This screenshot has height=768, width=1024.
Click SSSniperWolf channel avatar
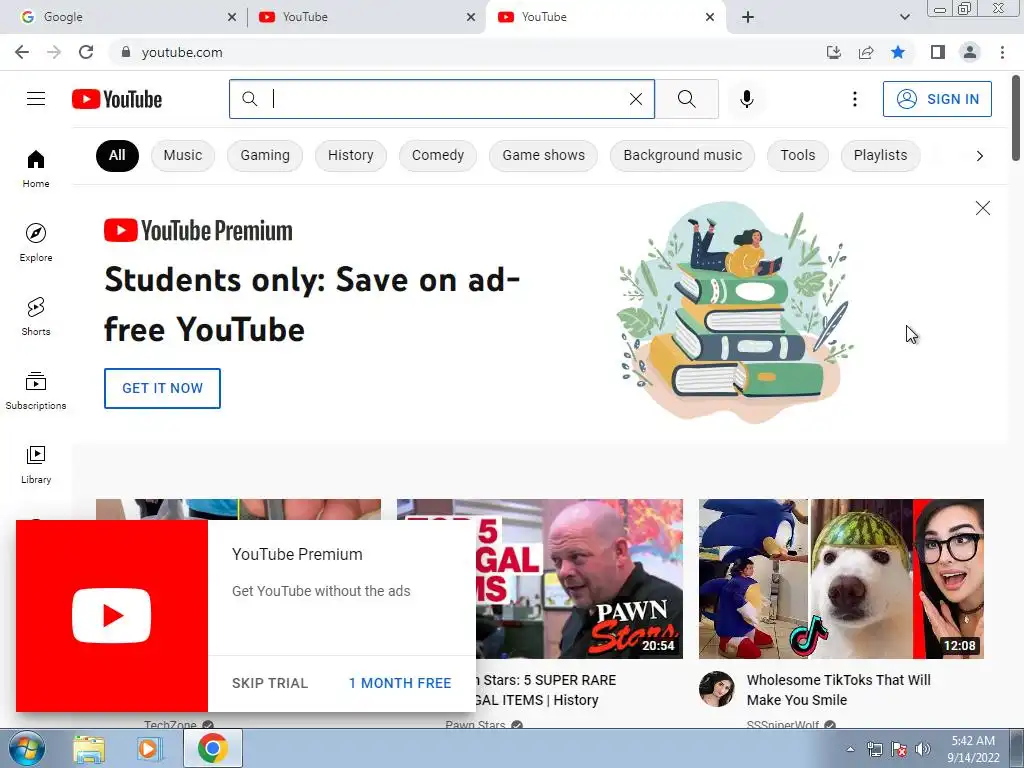(x=716, y=688)
